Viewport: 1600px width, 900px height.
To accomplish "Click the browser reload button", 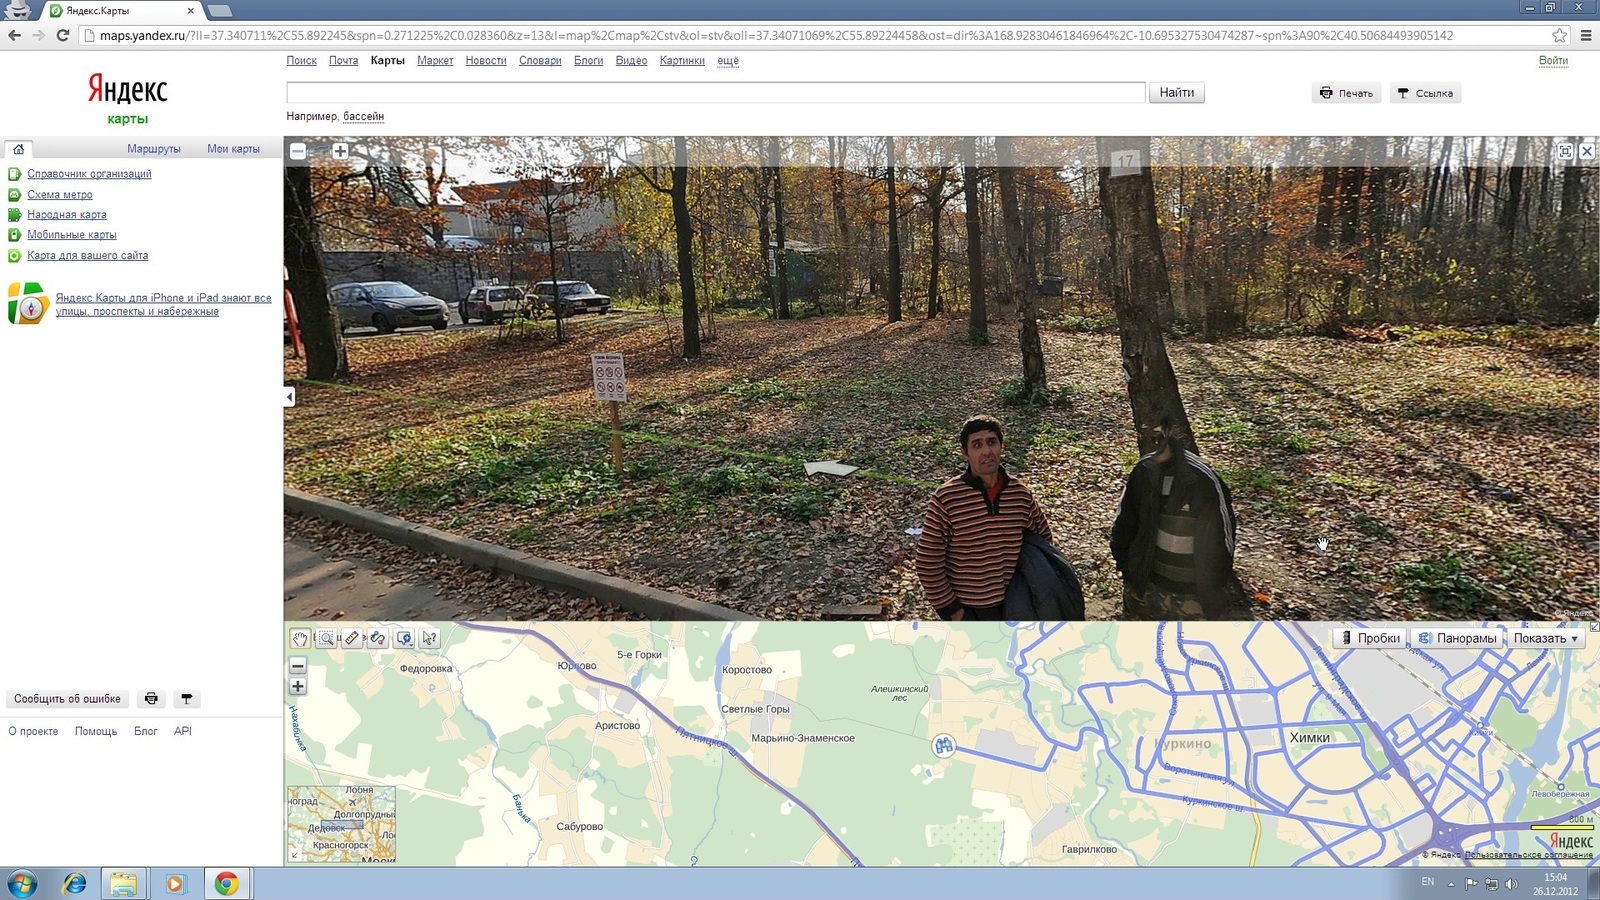I will (x=62, y=35).
